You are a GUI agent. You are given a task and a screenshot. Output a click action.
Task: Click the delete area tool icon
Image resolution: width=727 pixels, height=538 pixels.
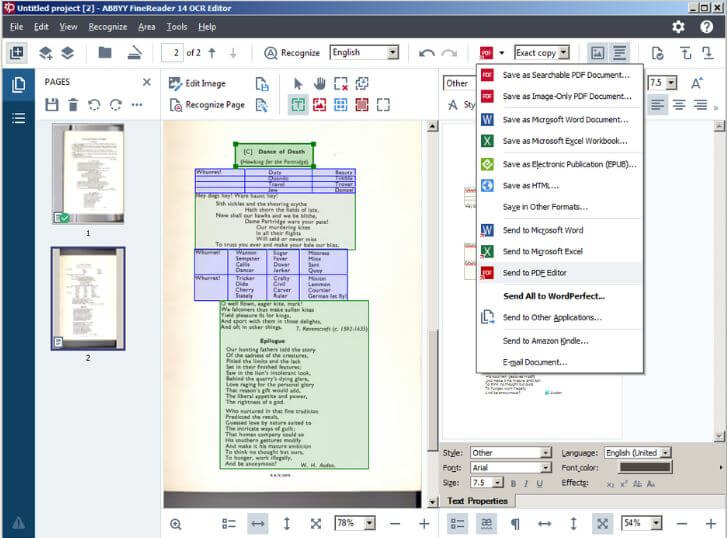click(341, 83)
